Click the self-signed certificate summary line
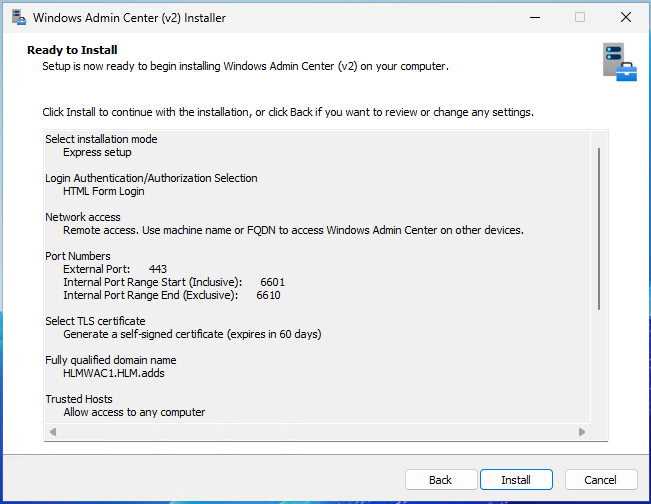Screen dimensions: 651x504 192,334
